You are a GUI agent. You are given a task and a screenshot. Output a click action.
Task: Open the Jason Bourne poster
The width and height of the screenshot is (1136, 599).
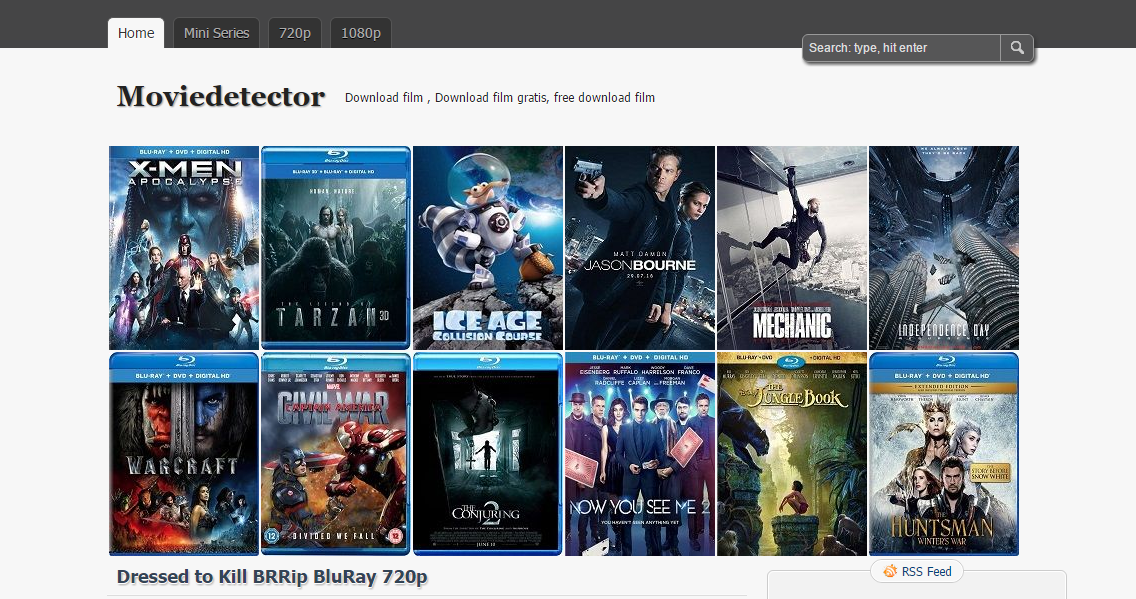click(x=640, y=248)
